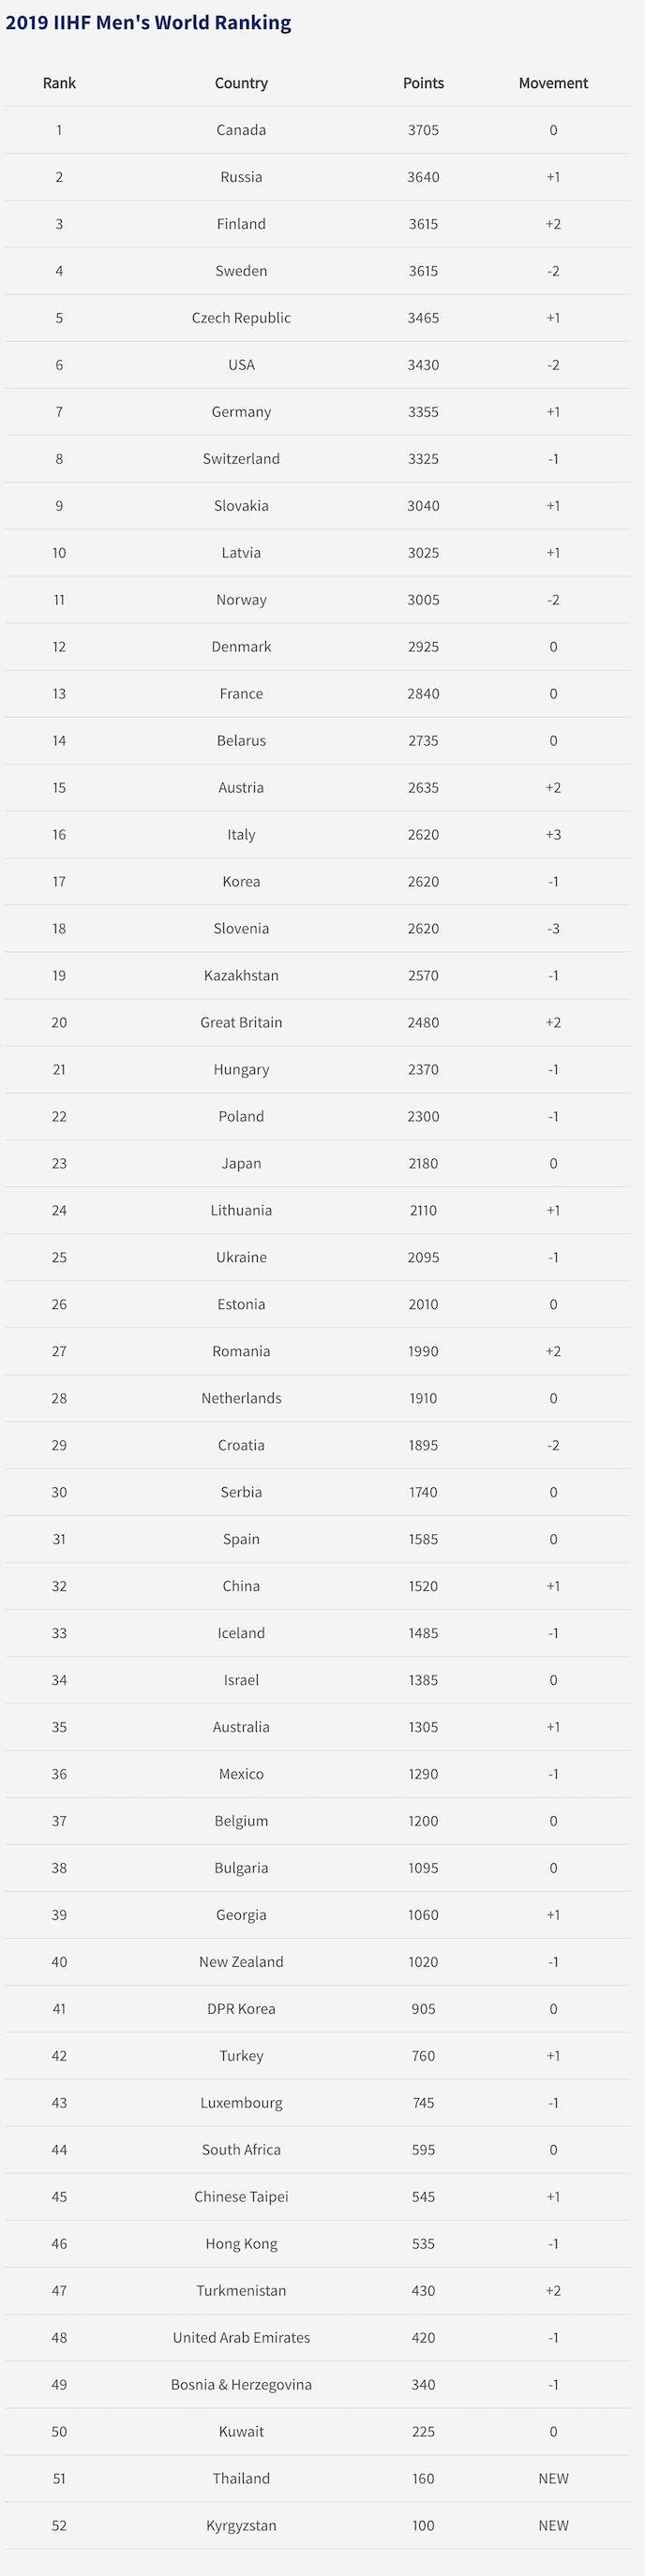The width and height of the screenshot is (645, 2576).
Task: Click the Czech Republic country cell
Action: pyautogui.click(x=241, y=318)
